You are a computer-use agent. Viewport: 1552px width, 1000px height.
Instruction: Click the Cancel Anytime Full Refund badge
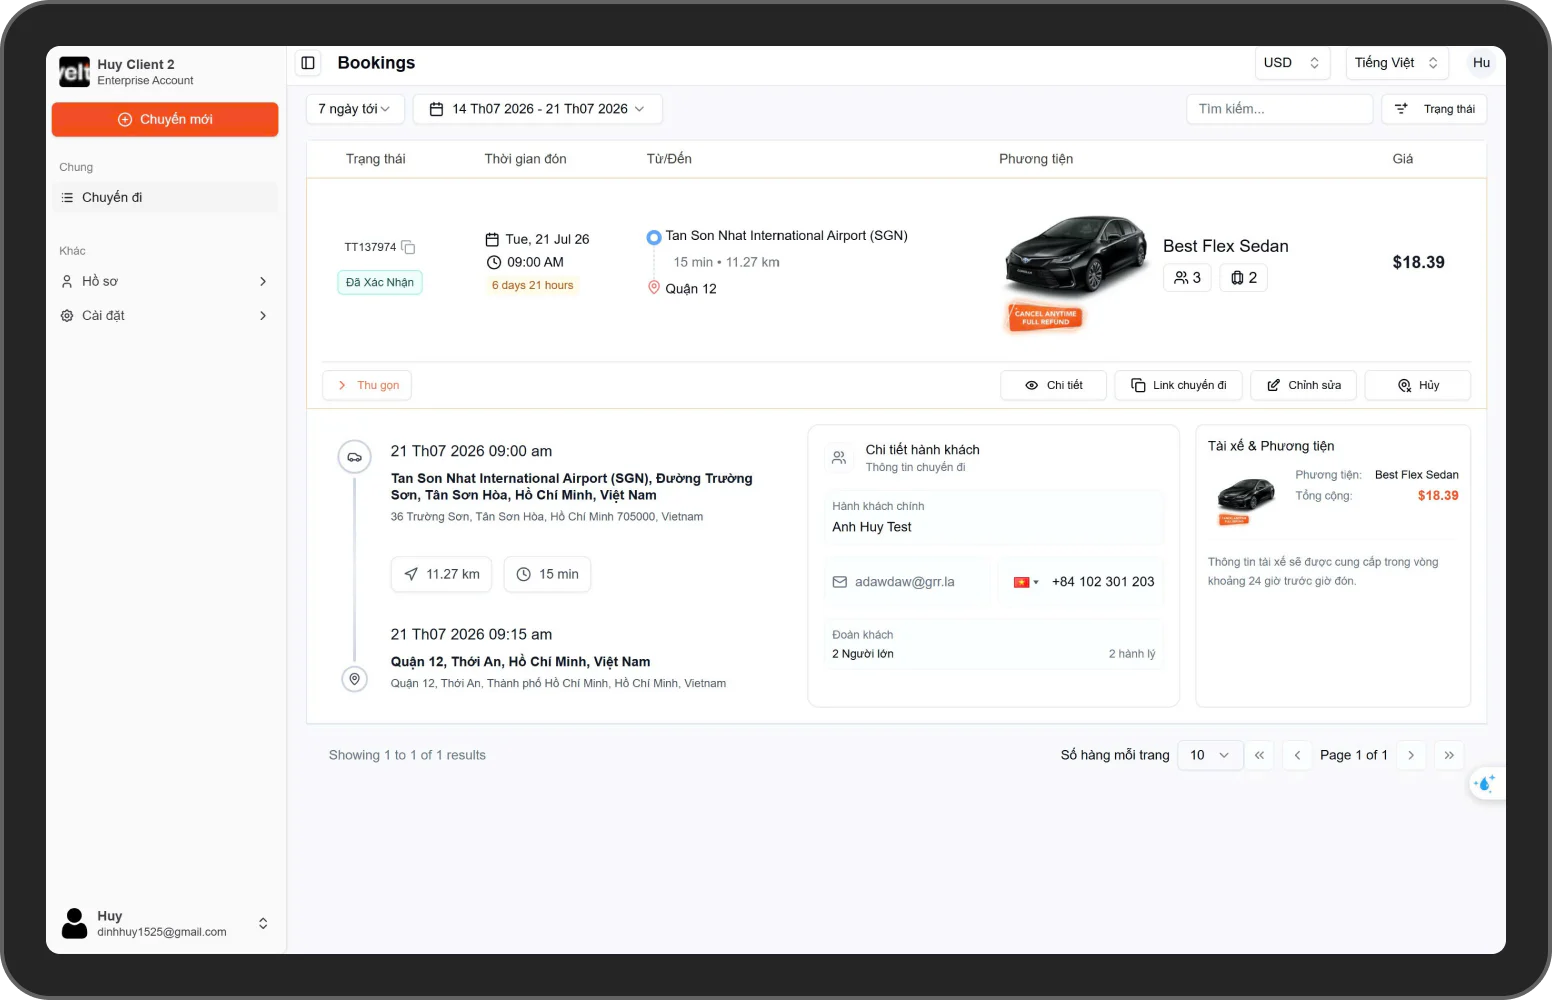tap(1045, 318)
